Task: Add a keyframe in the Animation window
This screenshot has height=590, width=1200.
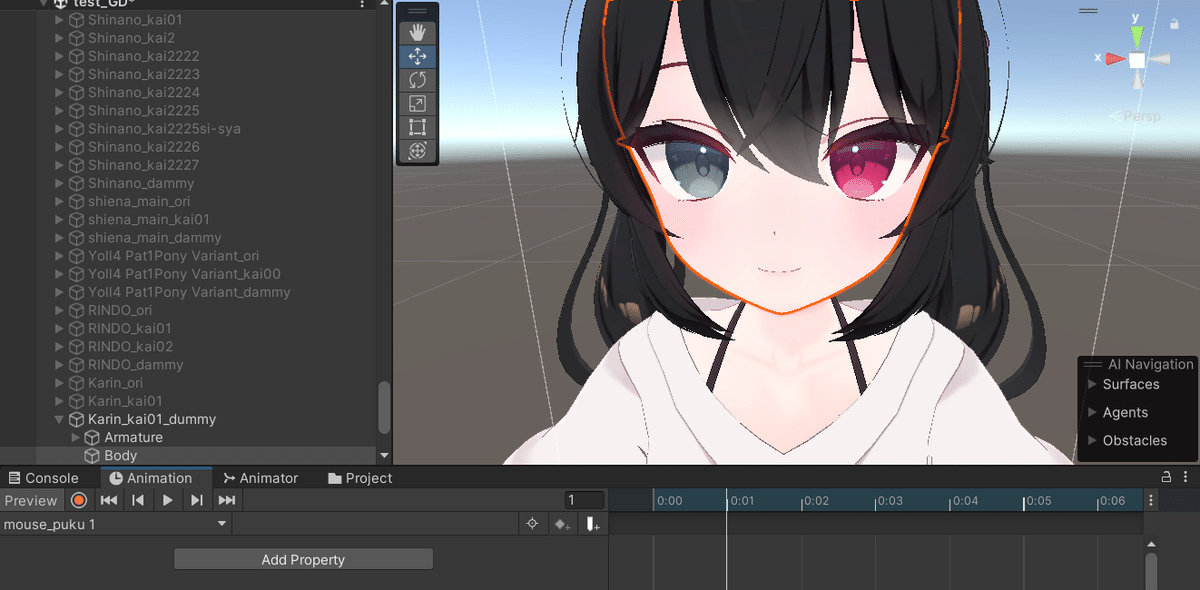Action: [561, 523]
